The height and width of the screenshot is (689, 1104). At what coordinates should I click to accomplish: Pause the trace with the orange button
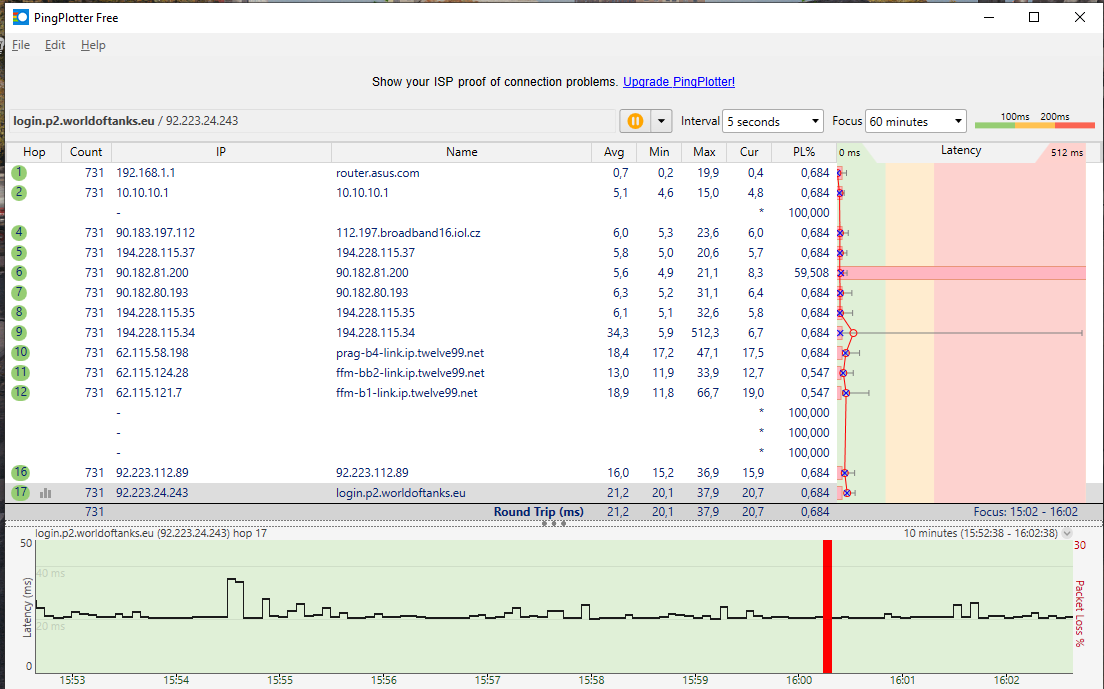[634, 121]
